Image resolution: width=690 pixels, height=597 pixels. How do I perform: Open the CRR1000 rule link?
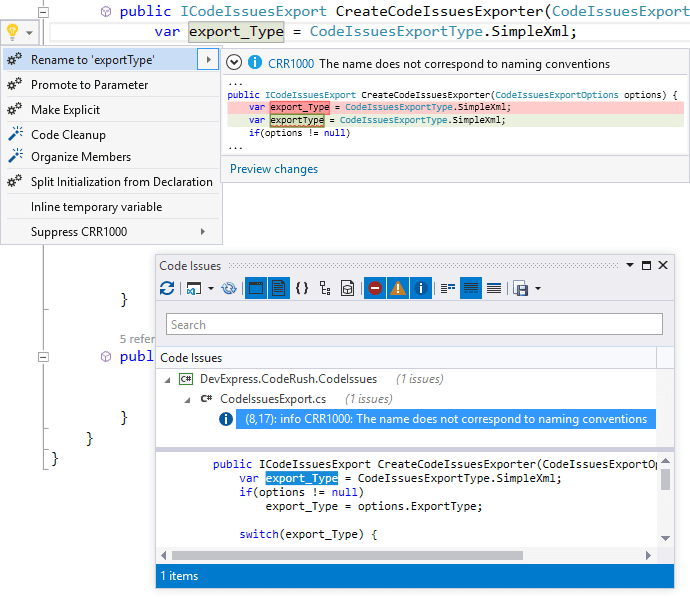tap(291, 64)
